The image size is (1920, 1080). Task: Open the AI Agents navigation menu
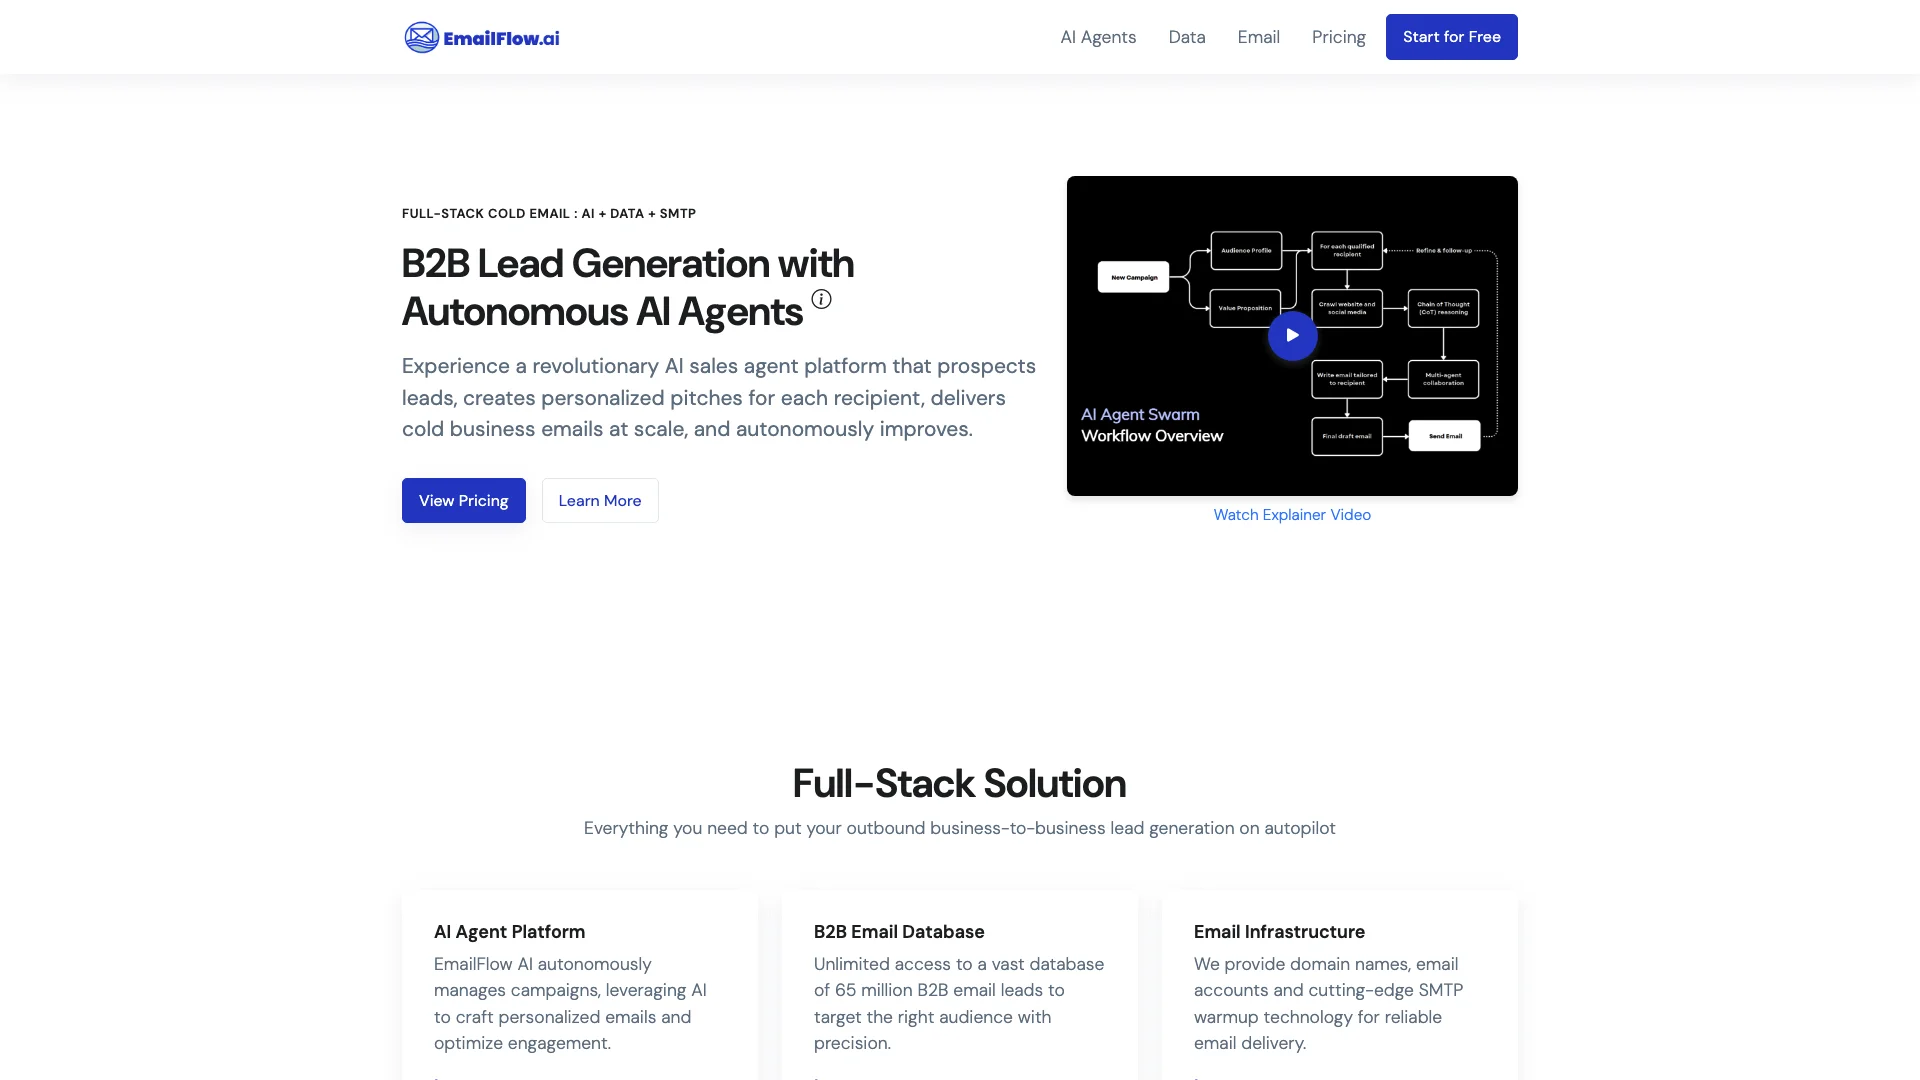point(1097,37)
